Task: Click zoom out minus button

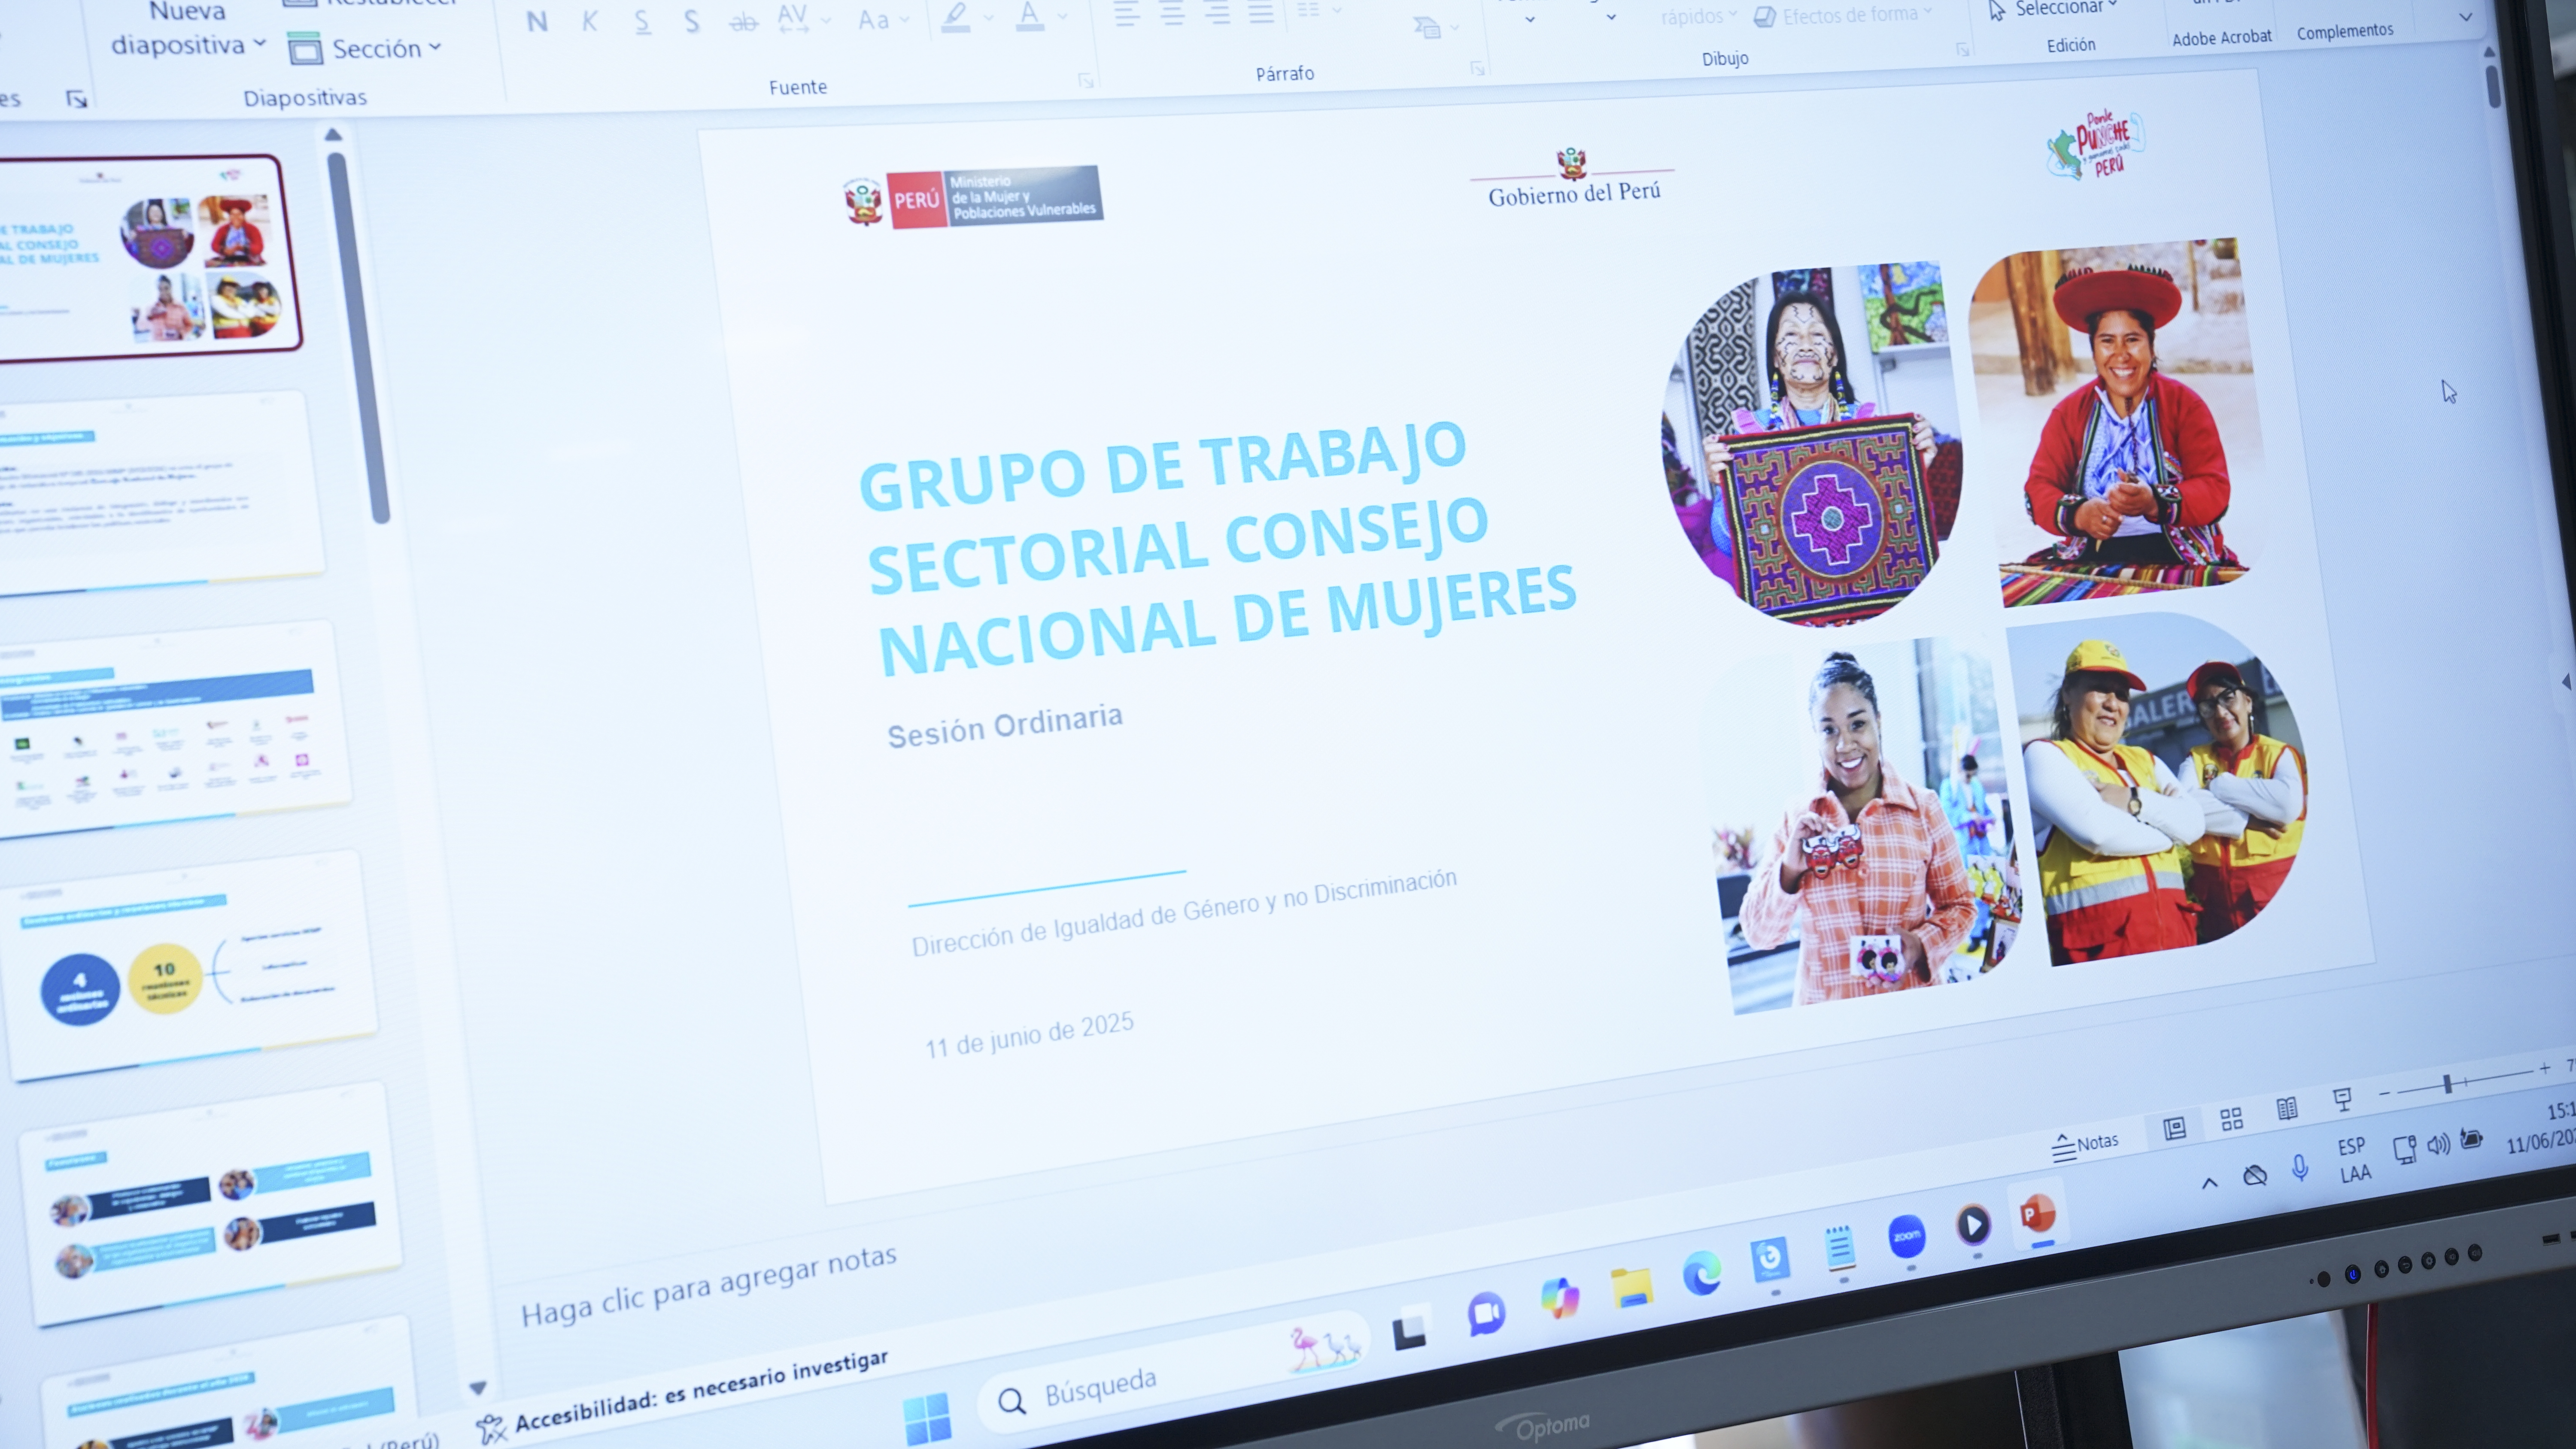Action: click(2384, 1094)
